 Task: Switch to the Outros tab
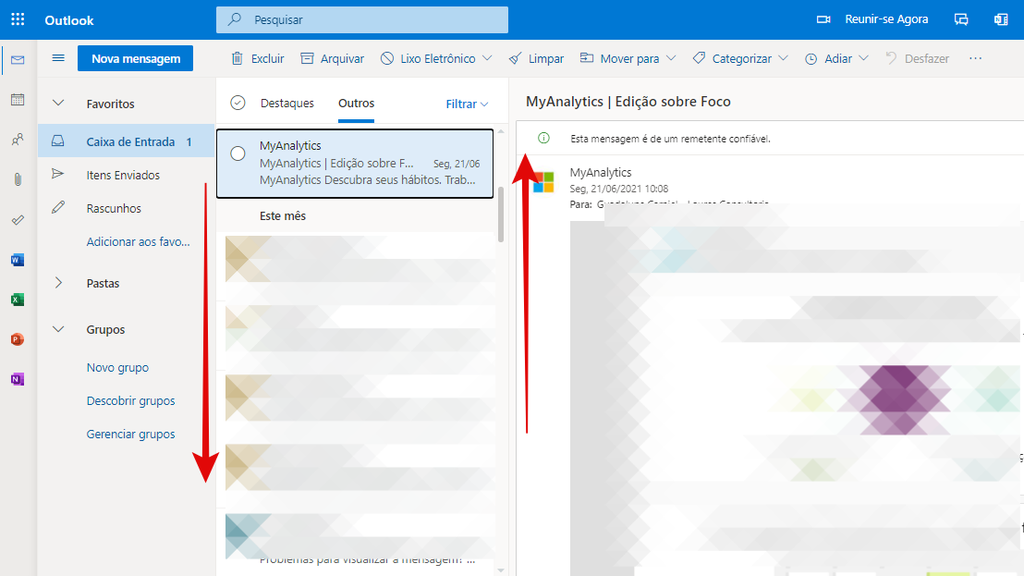tap(356, 103)
